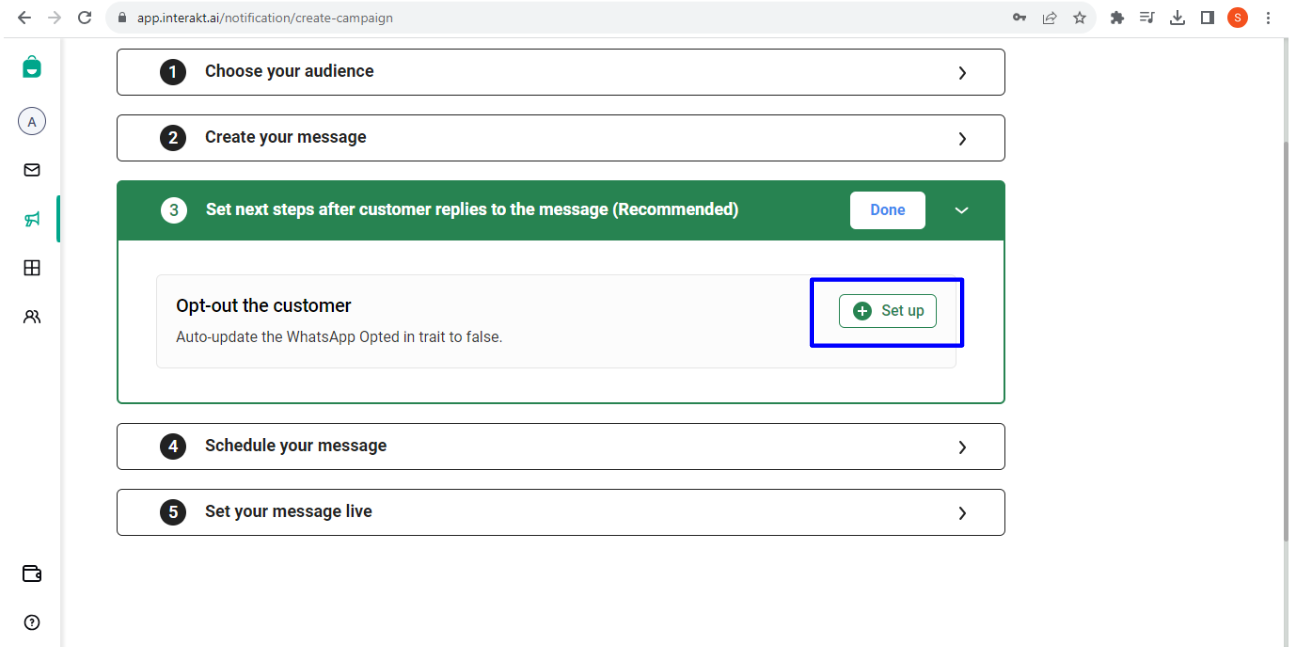The width and height of the screenshot is (1289, 647).
Task: Open the campaigns megaphone icon in sidebar
Action: click(32, 219)
